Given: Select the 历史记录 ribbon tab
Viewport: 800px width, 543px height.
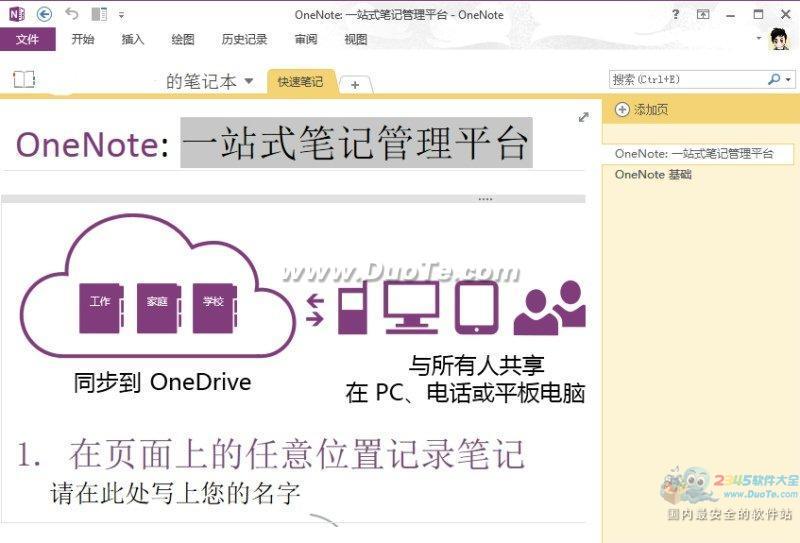Looking at the screenshot, I should point(244,40).
